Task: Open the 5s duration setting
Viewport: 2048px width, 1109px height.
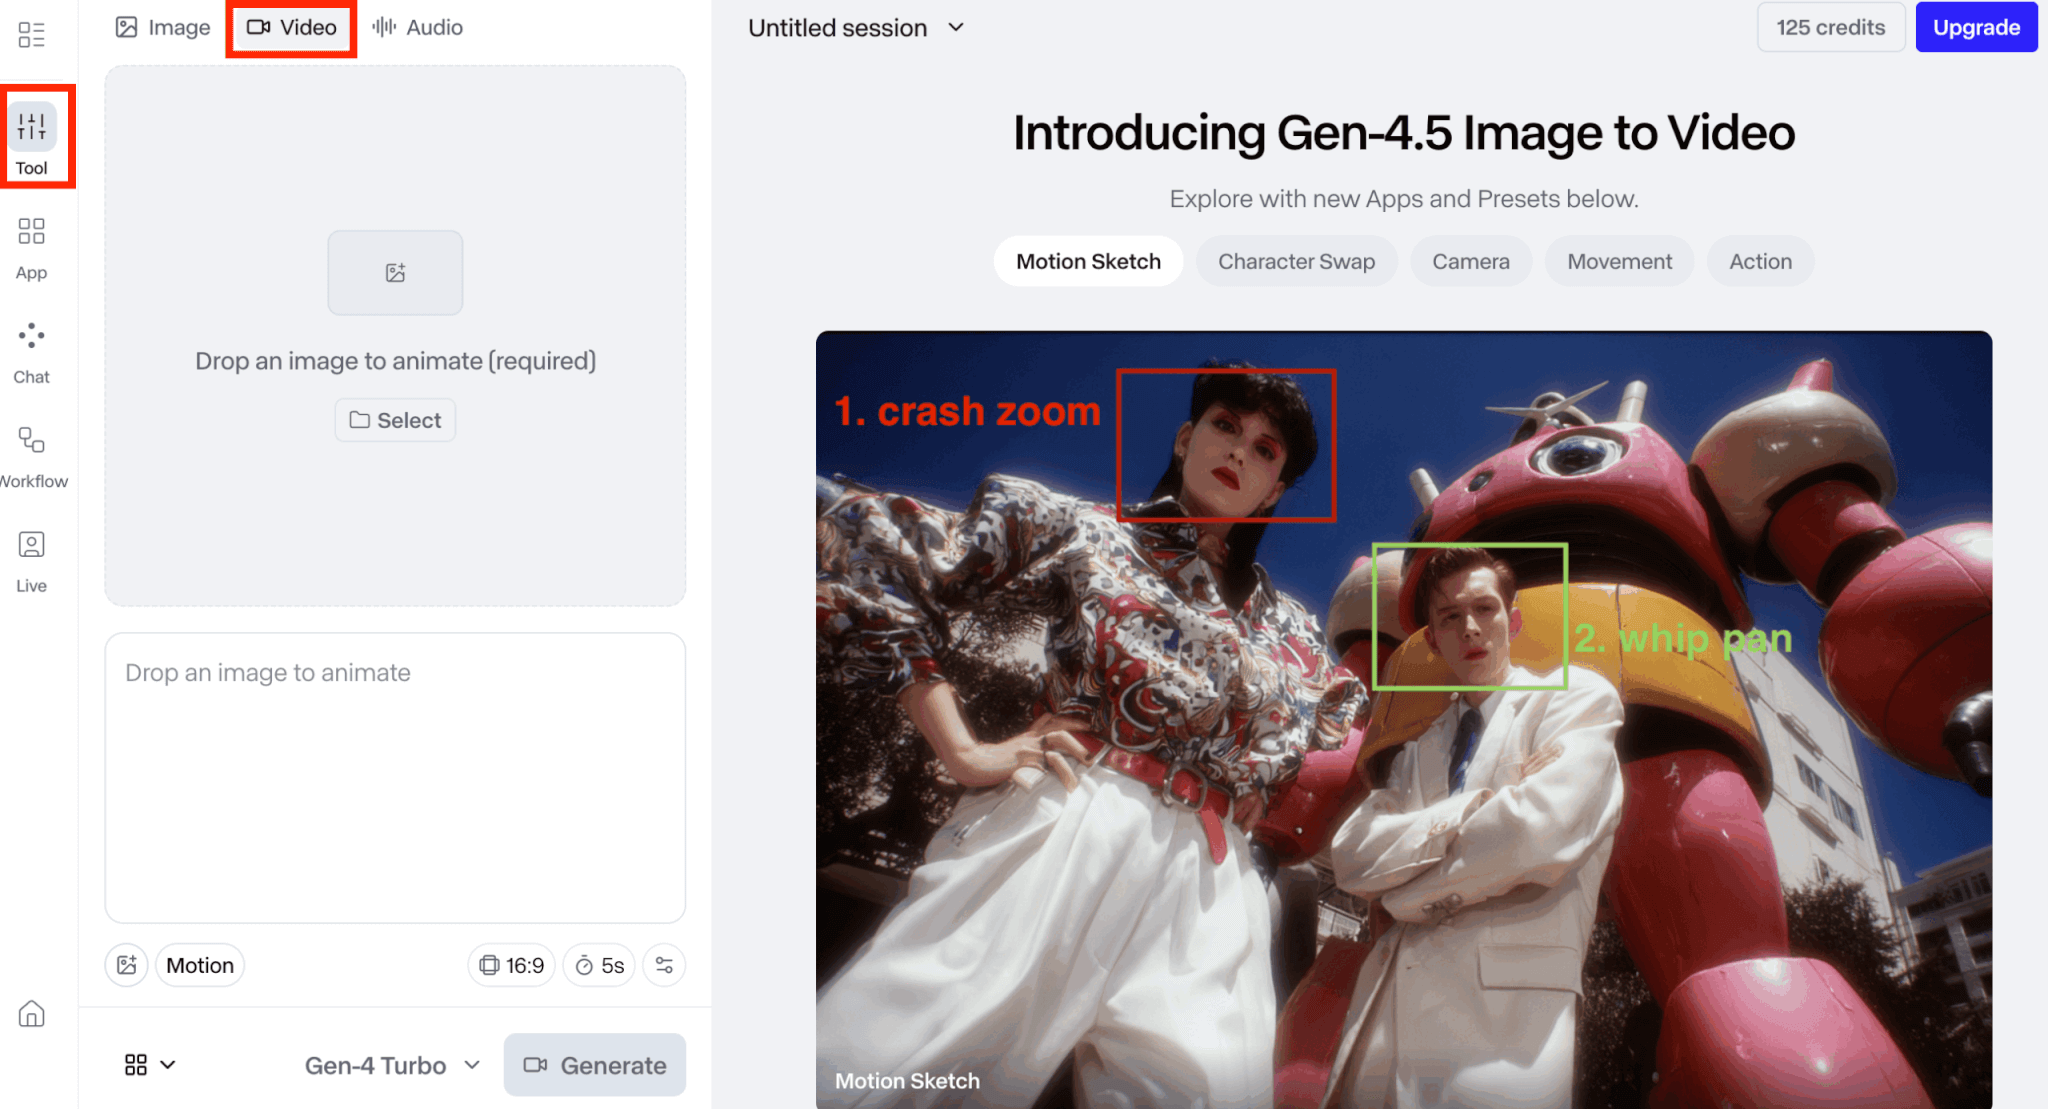Action: coord(599,965)
